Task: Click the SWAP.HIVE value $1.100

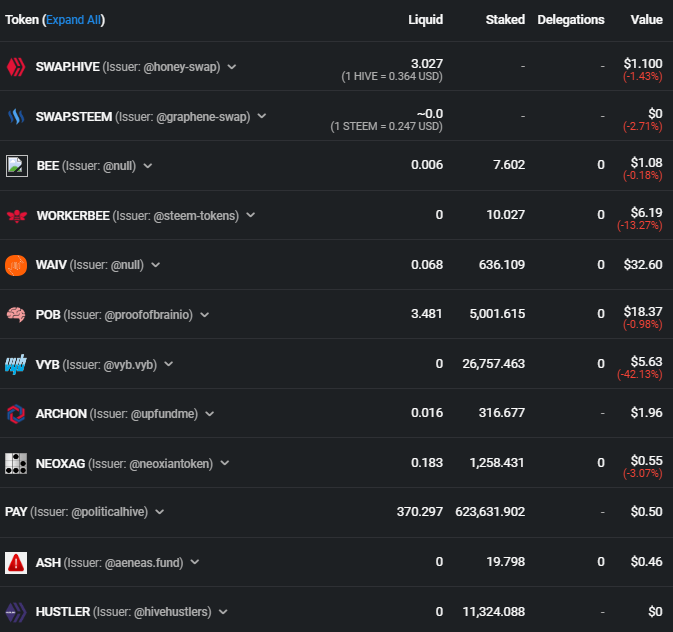Action: click(643, 64)
